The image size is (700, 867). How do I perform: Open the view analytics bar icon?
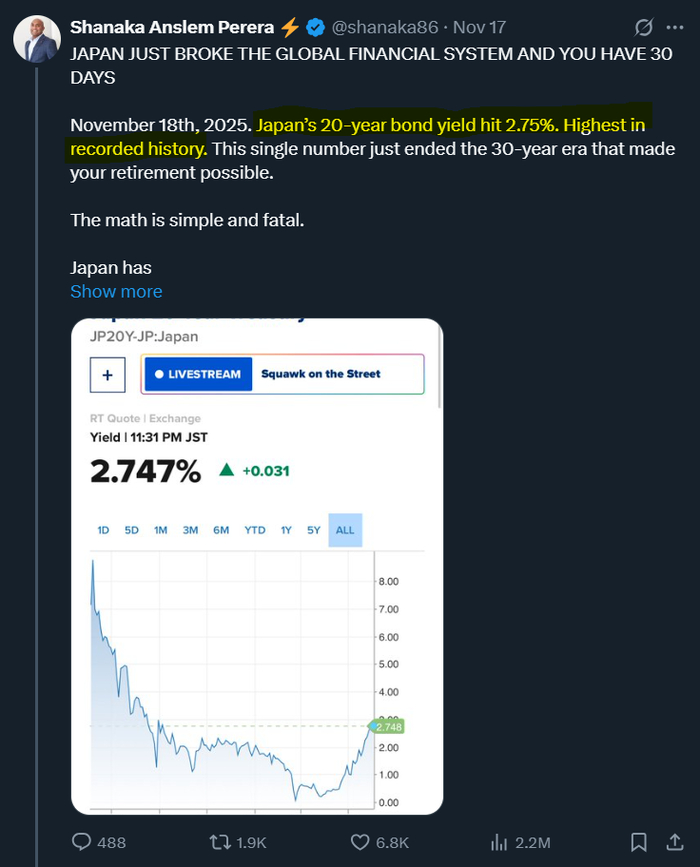500,842
